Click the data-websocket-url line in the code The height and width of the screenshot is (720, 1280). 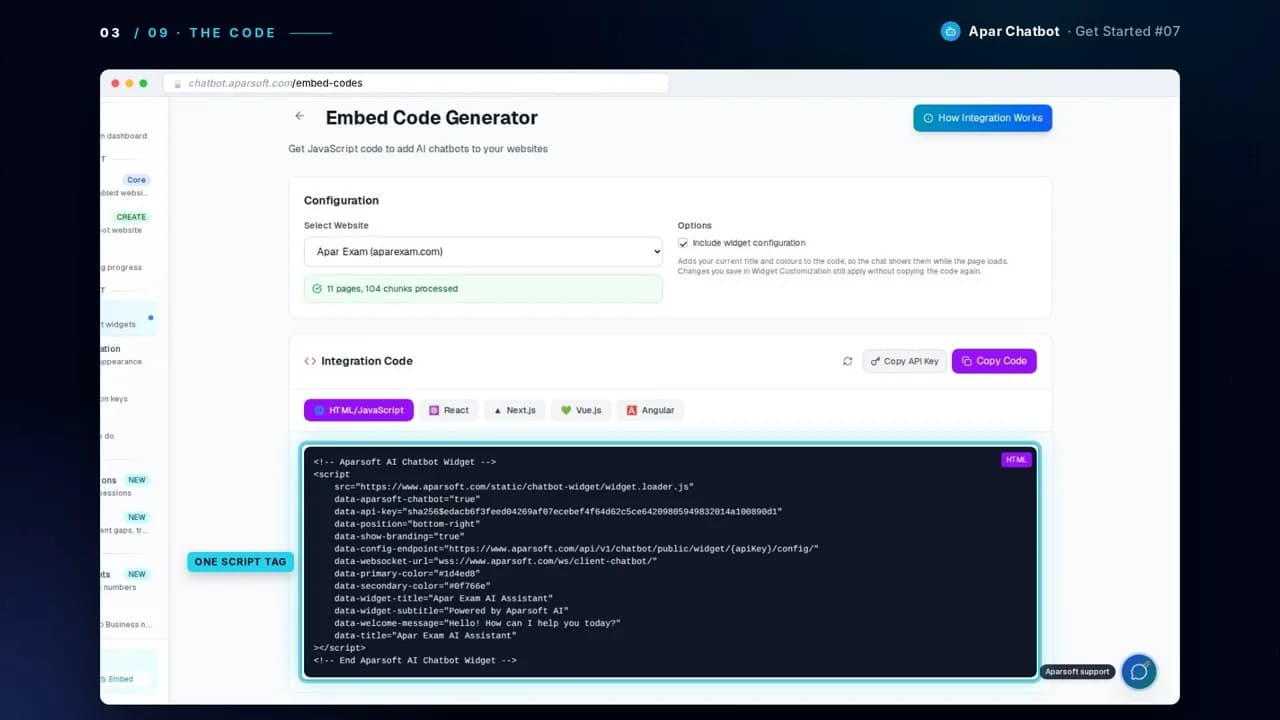tap(496, 561)
